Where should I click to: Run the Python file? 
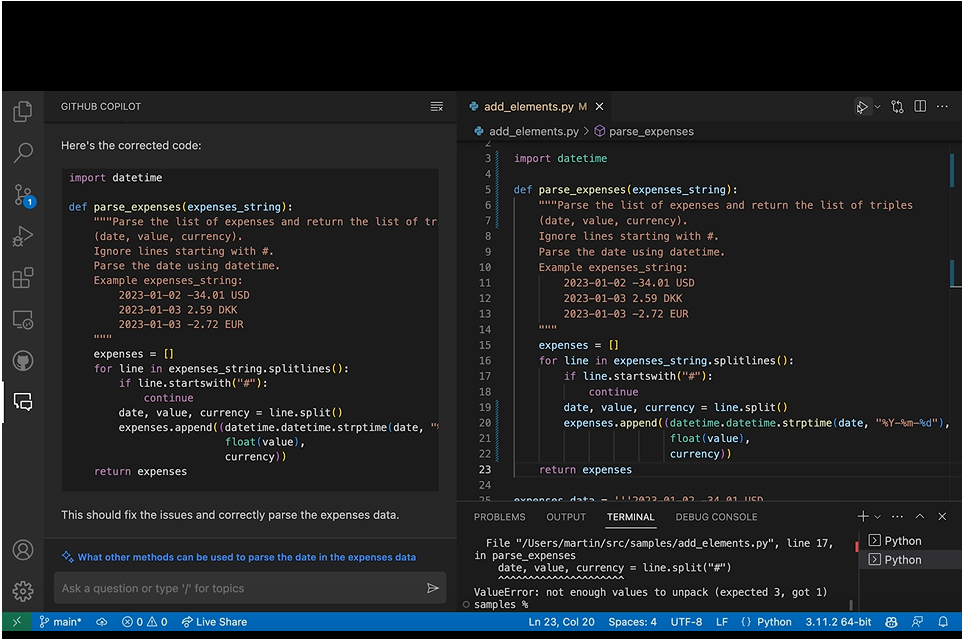coord(862,106)
